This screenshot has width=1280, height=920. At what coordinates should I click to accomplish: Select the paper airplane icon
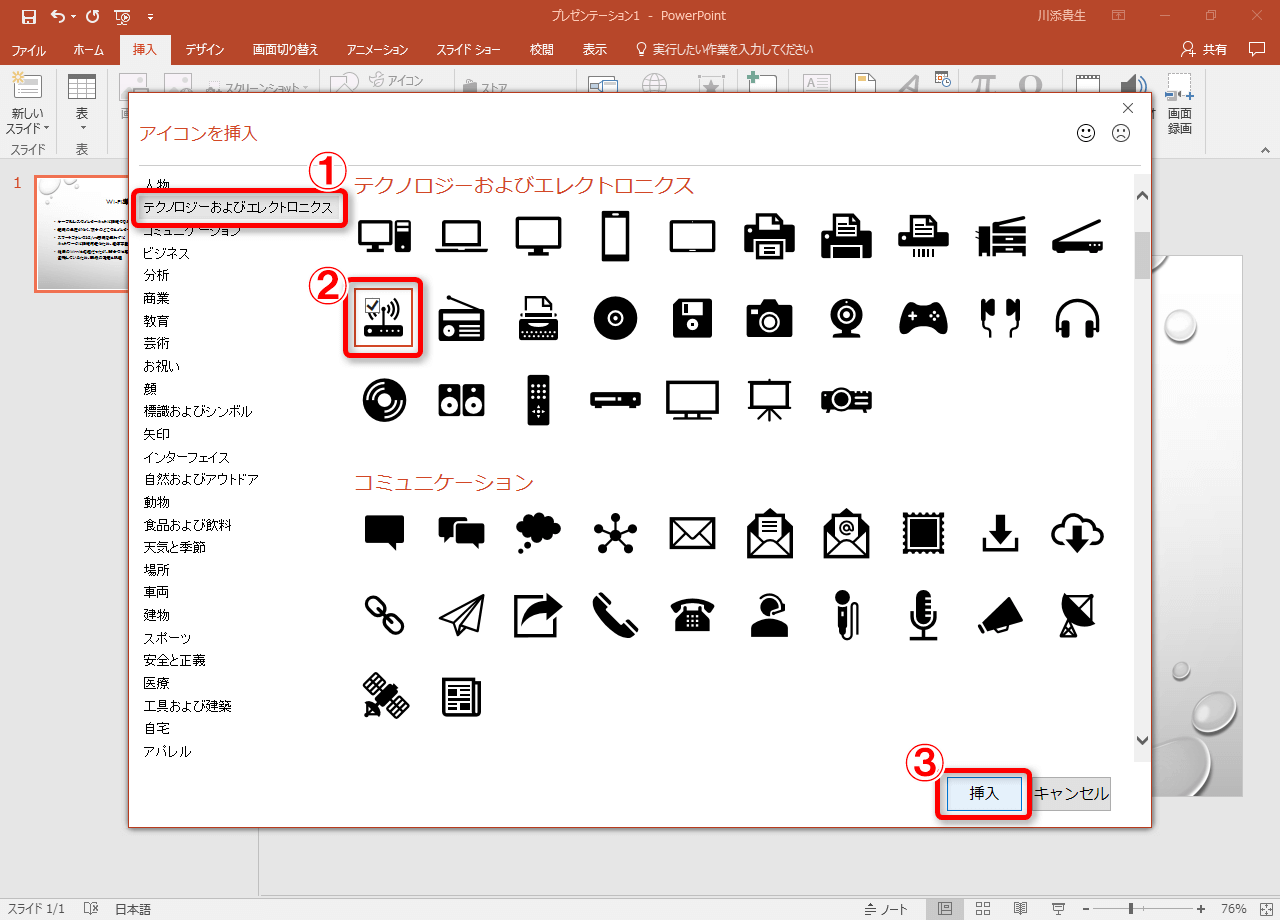[461, 615]
